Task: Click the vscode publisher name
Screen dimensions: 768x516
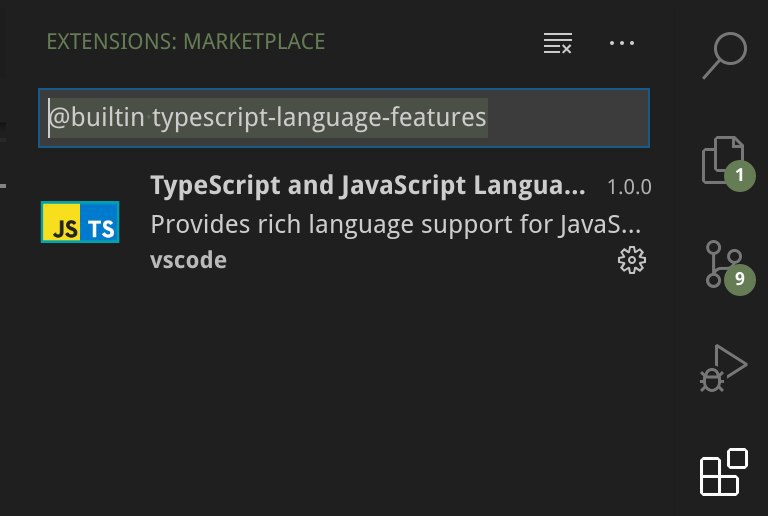Action: tap(189, 260)
